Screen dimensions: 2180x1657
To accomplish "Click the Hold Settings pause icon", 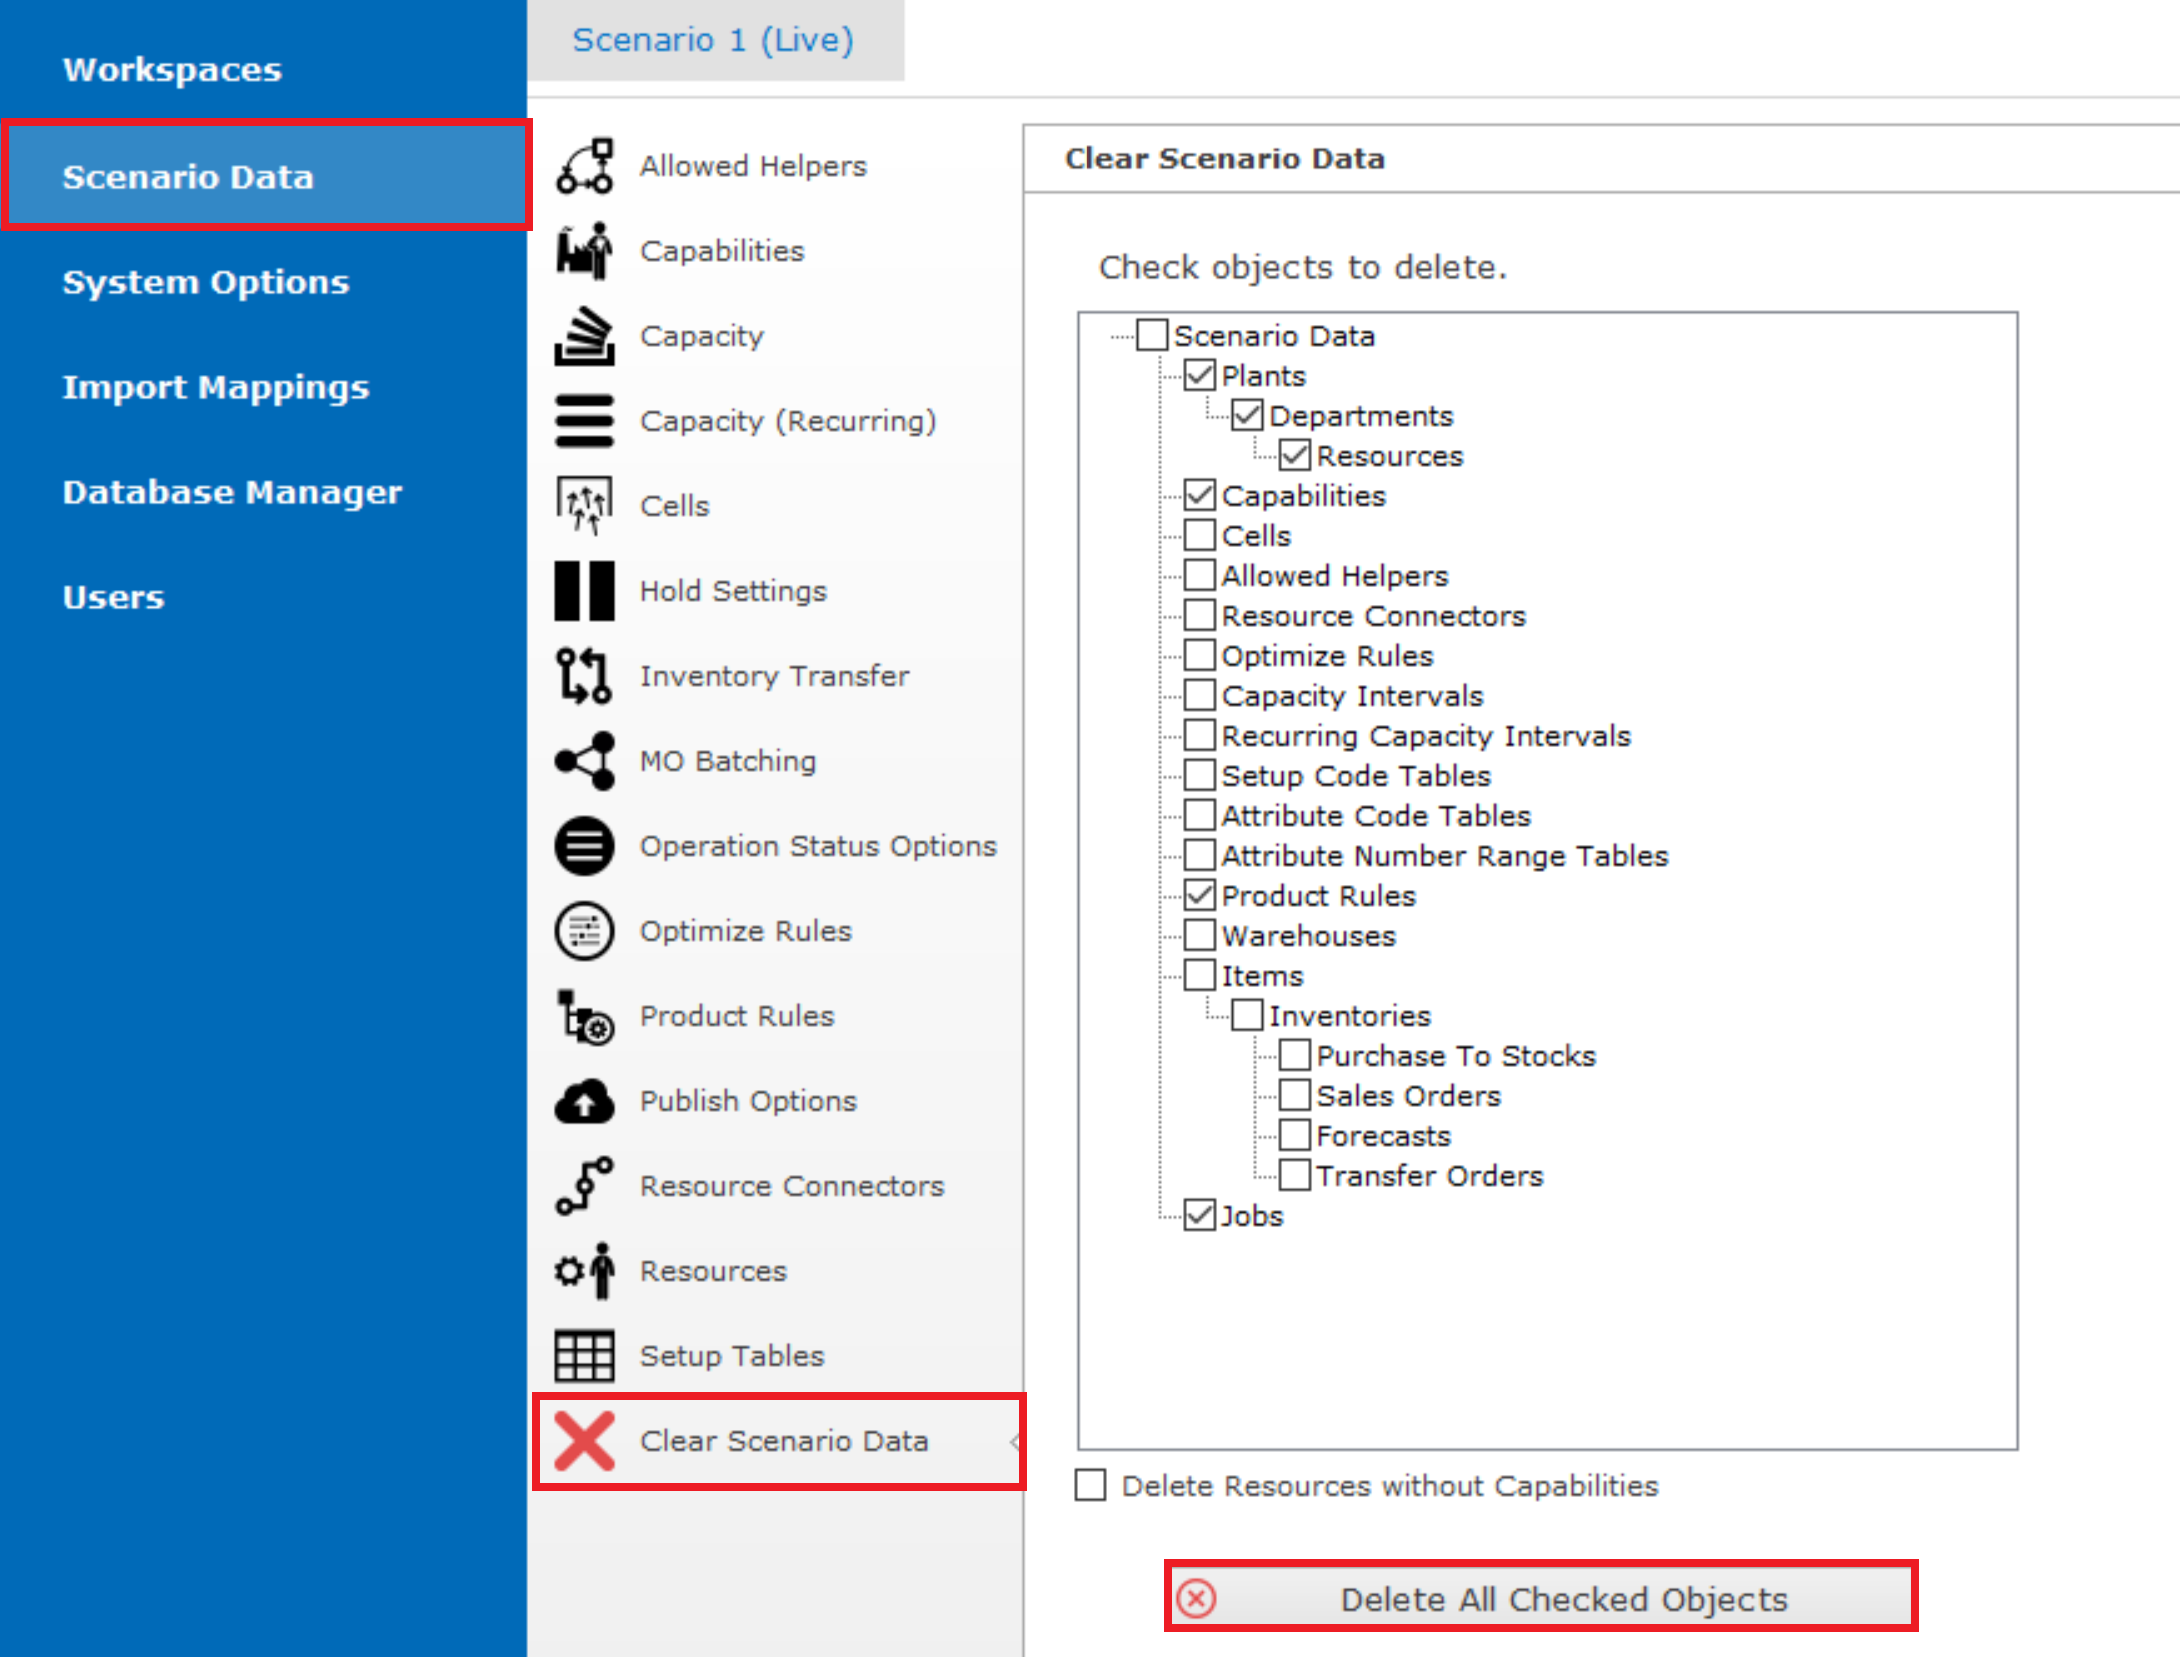I will pos(585,591).
